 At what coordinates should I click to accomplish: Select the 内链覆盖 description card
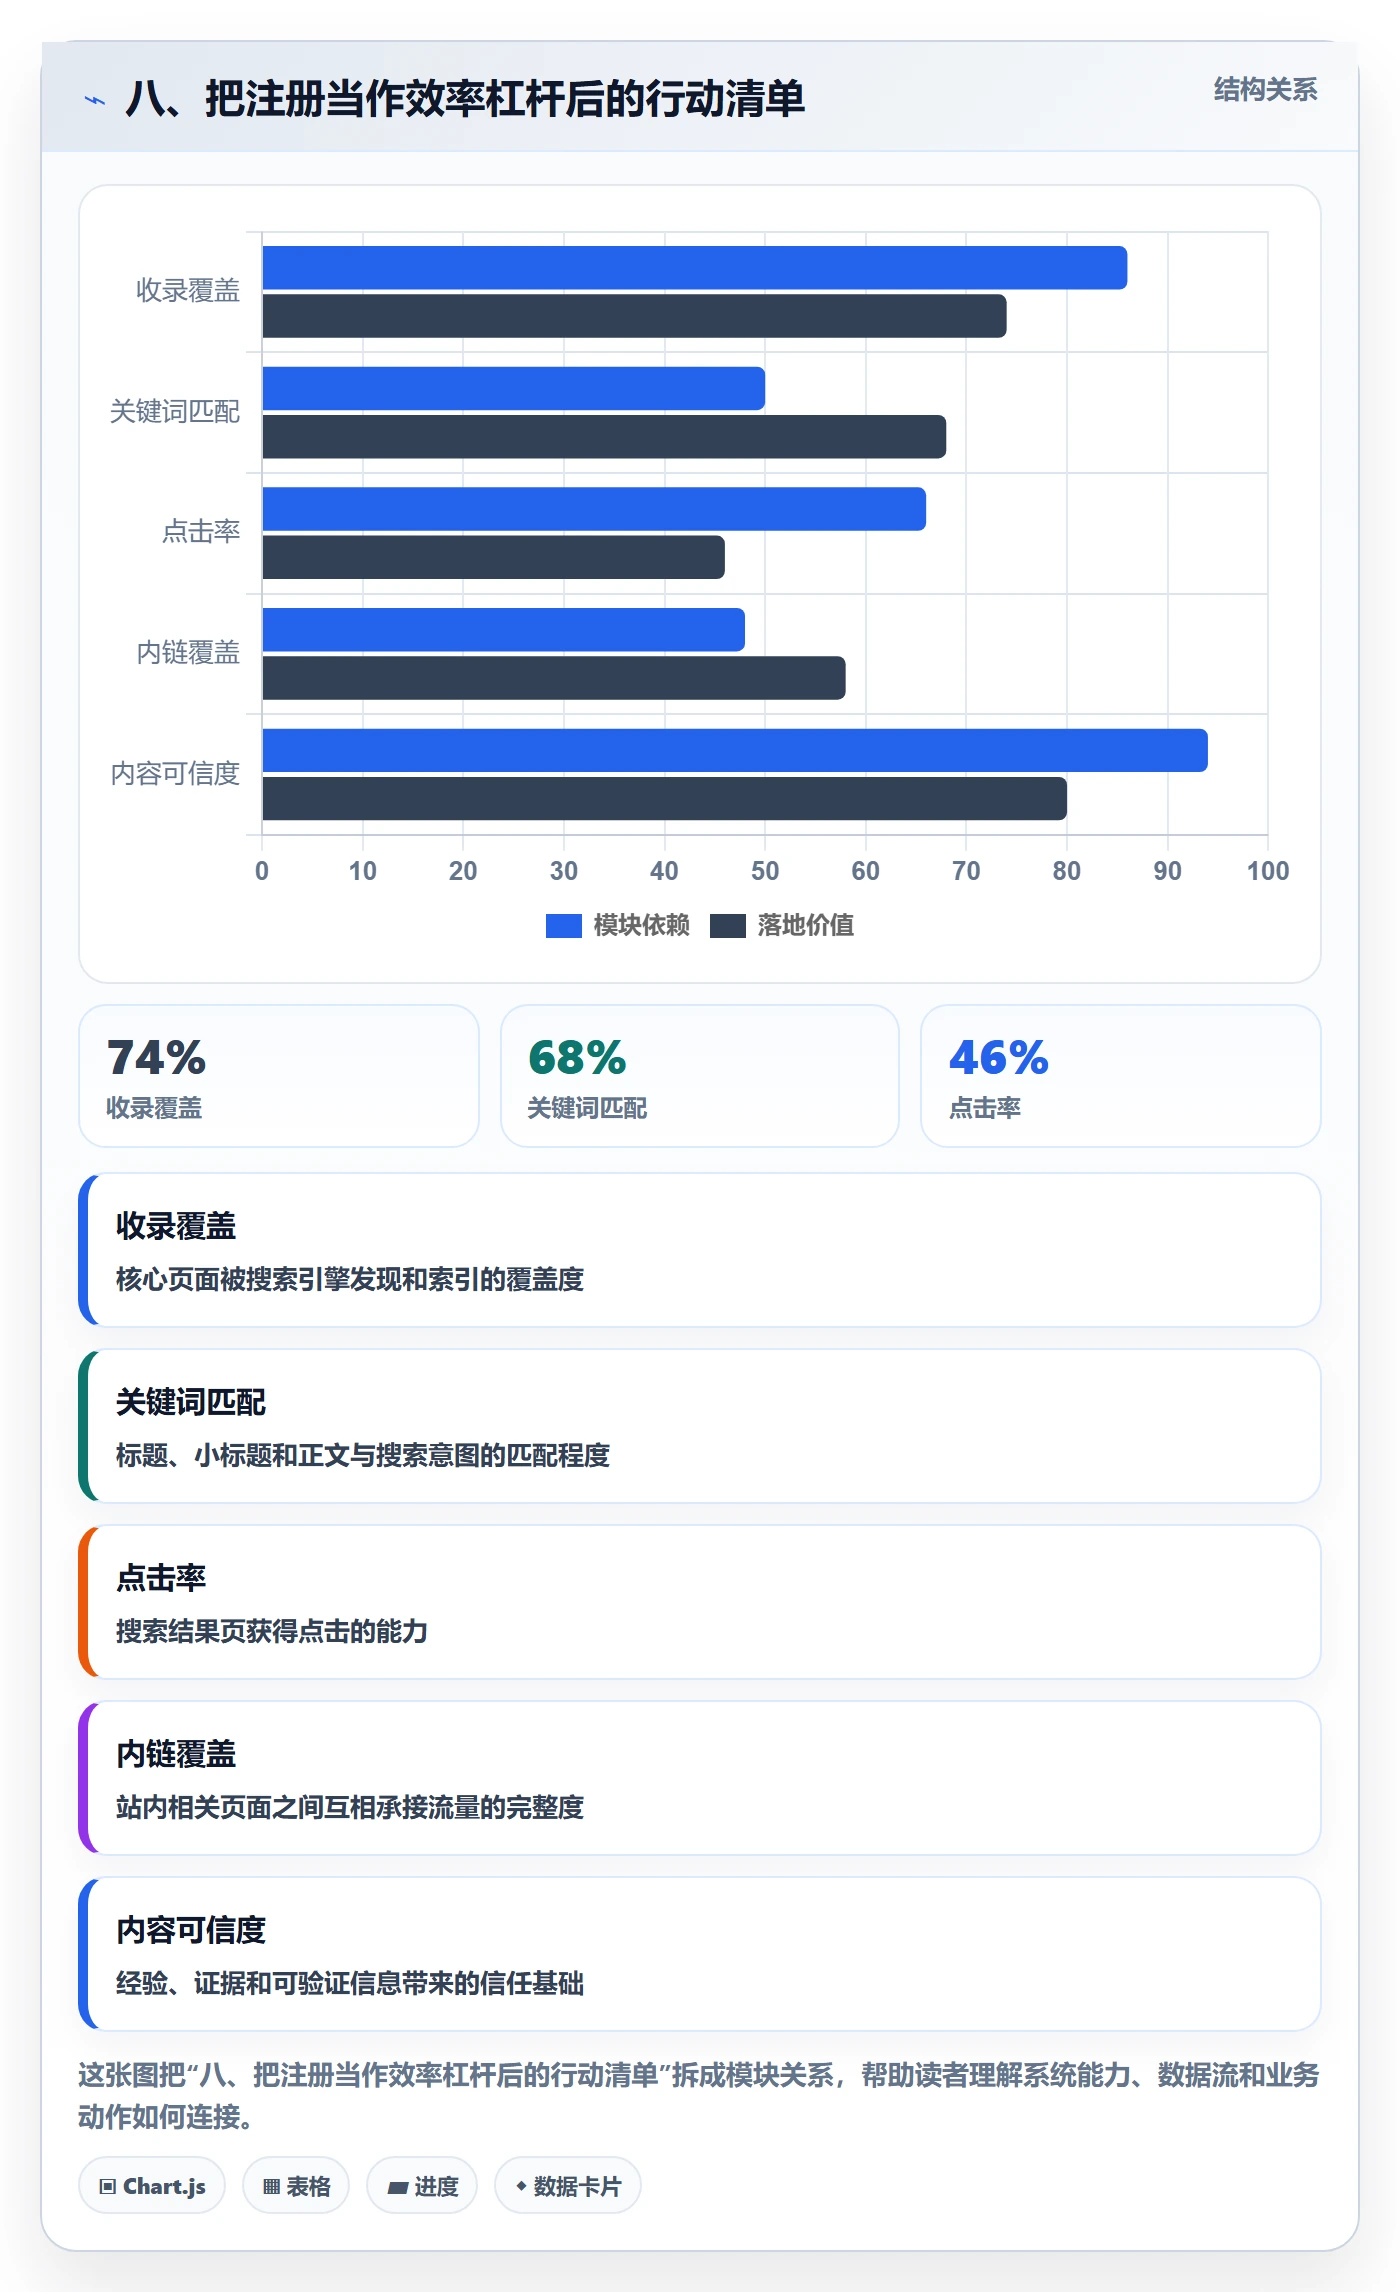tap(700, 1778)
